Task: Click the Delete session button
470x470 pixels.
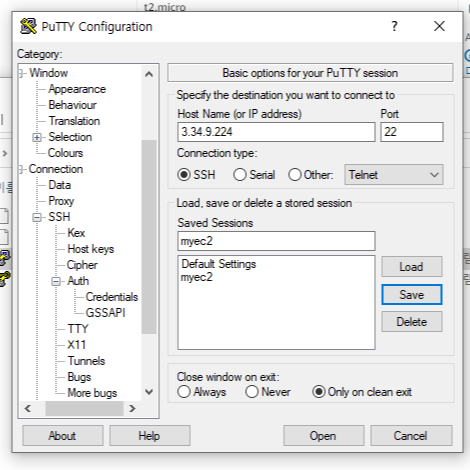Action: click(412, 322)
